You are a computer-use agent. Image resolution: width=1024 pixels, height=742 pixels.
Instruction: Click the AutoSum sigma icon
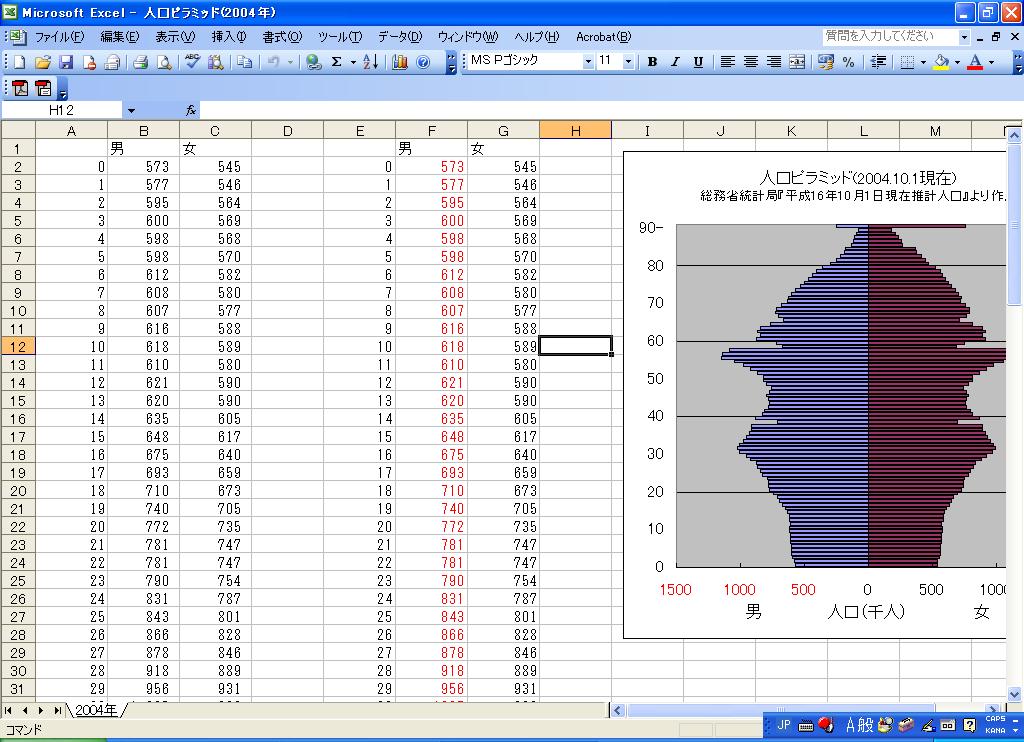(x=337, y=62)
